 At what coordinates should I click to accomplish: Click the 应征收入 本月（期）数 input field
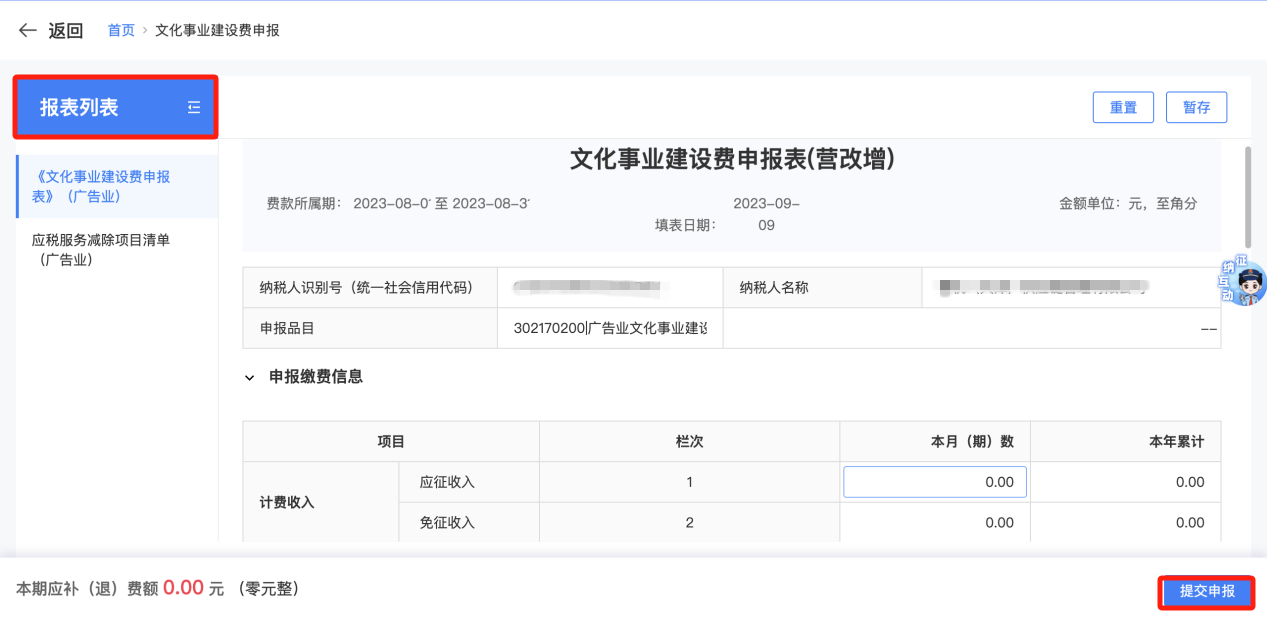click(934, 482)
